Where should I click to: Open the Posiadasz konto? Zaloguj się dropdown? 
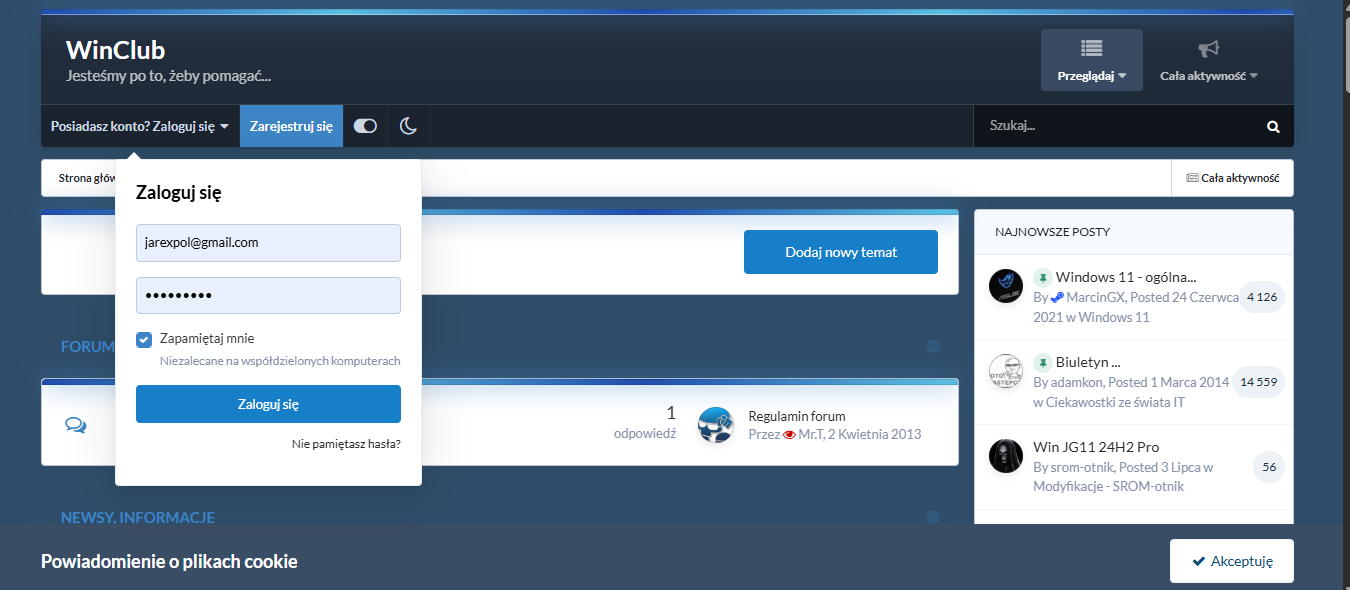(x=140, y=127)
